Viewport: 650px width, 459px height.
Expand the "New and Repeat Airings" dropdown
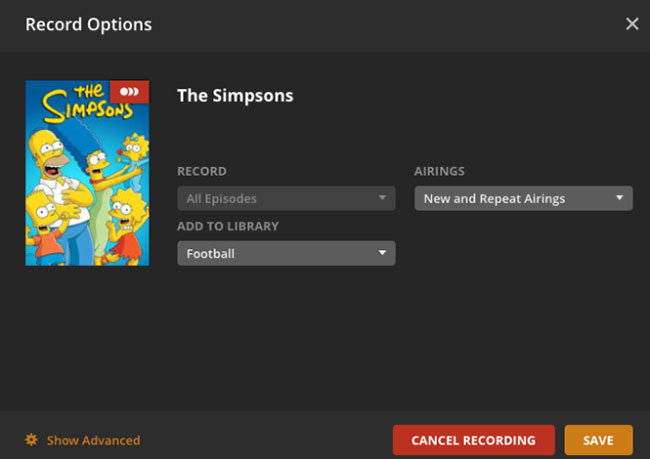(x=523, y=198)
